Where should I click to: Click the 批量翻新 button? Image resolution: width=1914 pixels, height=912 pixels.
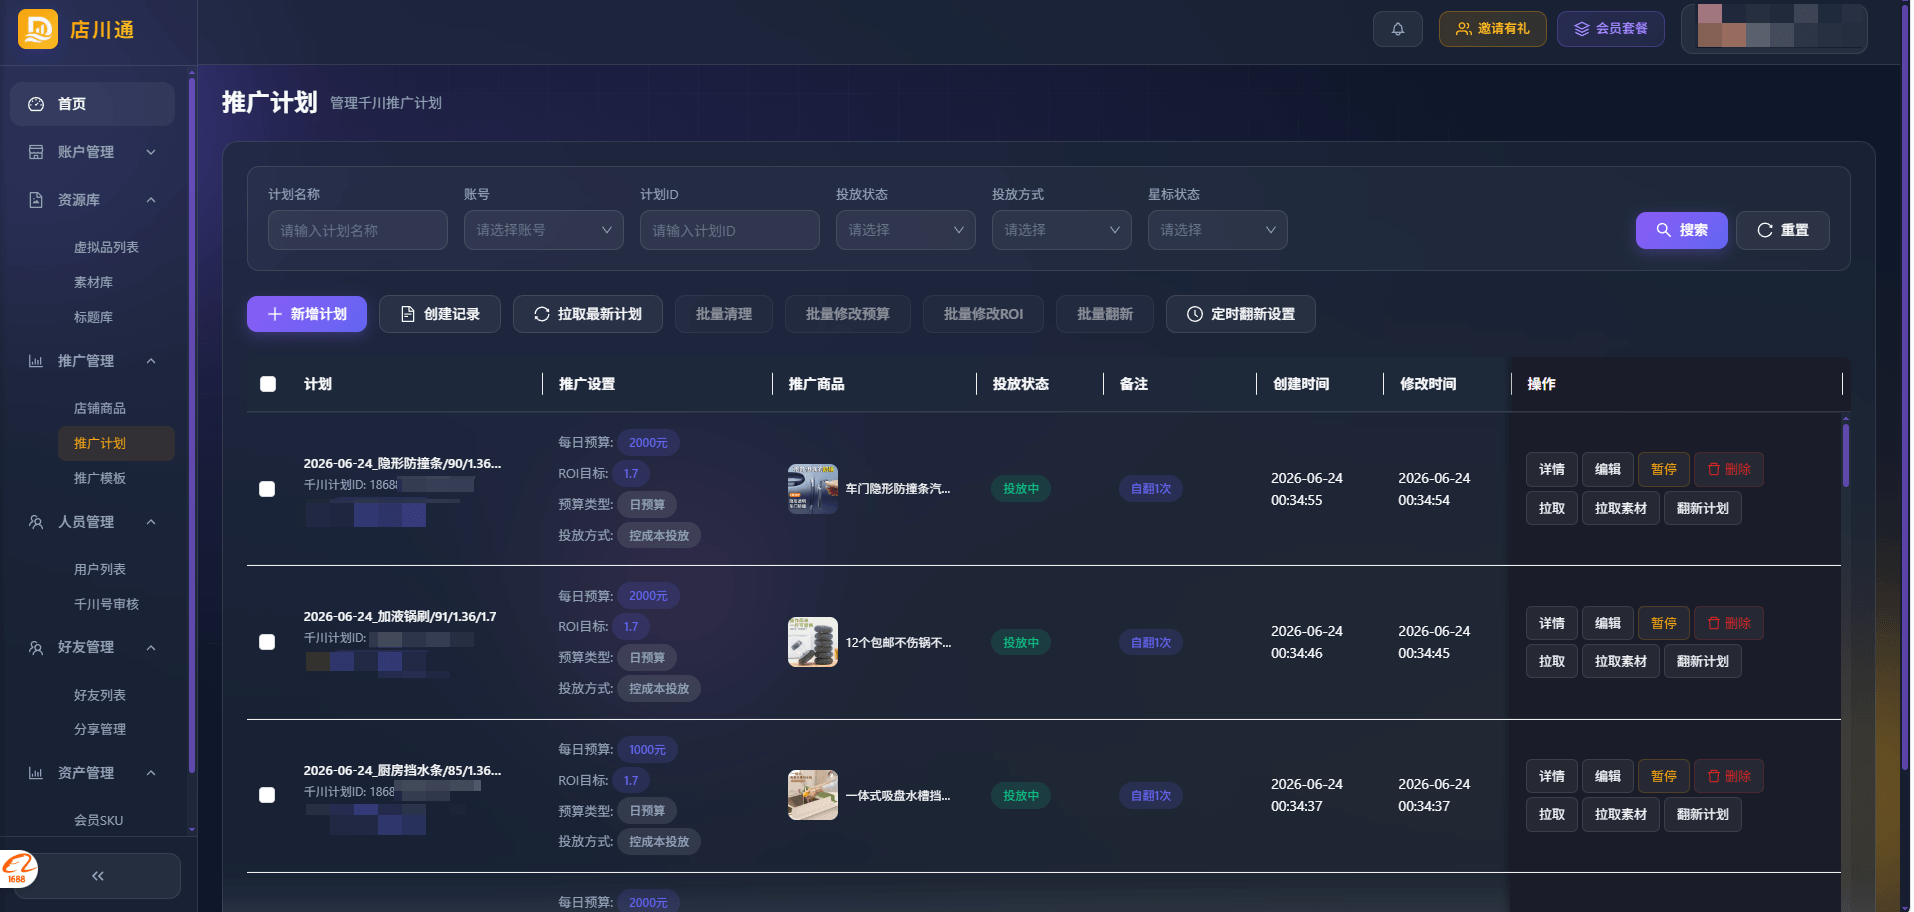(x=1104, y=314)
